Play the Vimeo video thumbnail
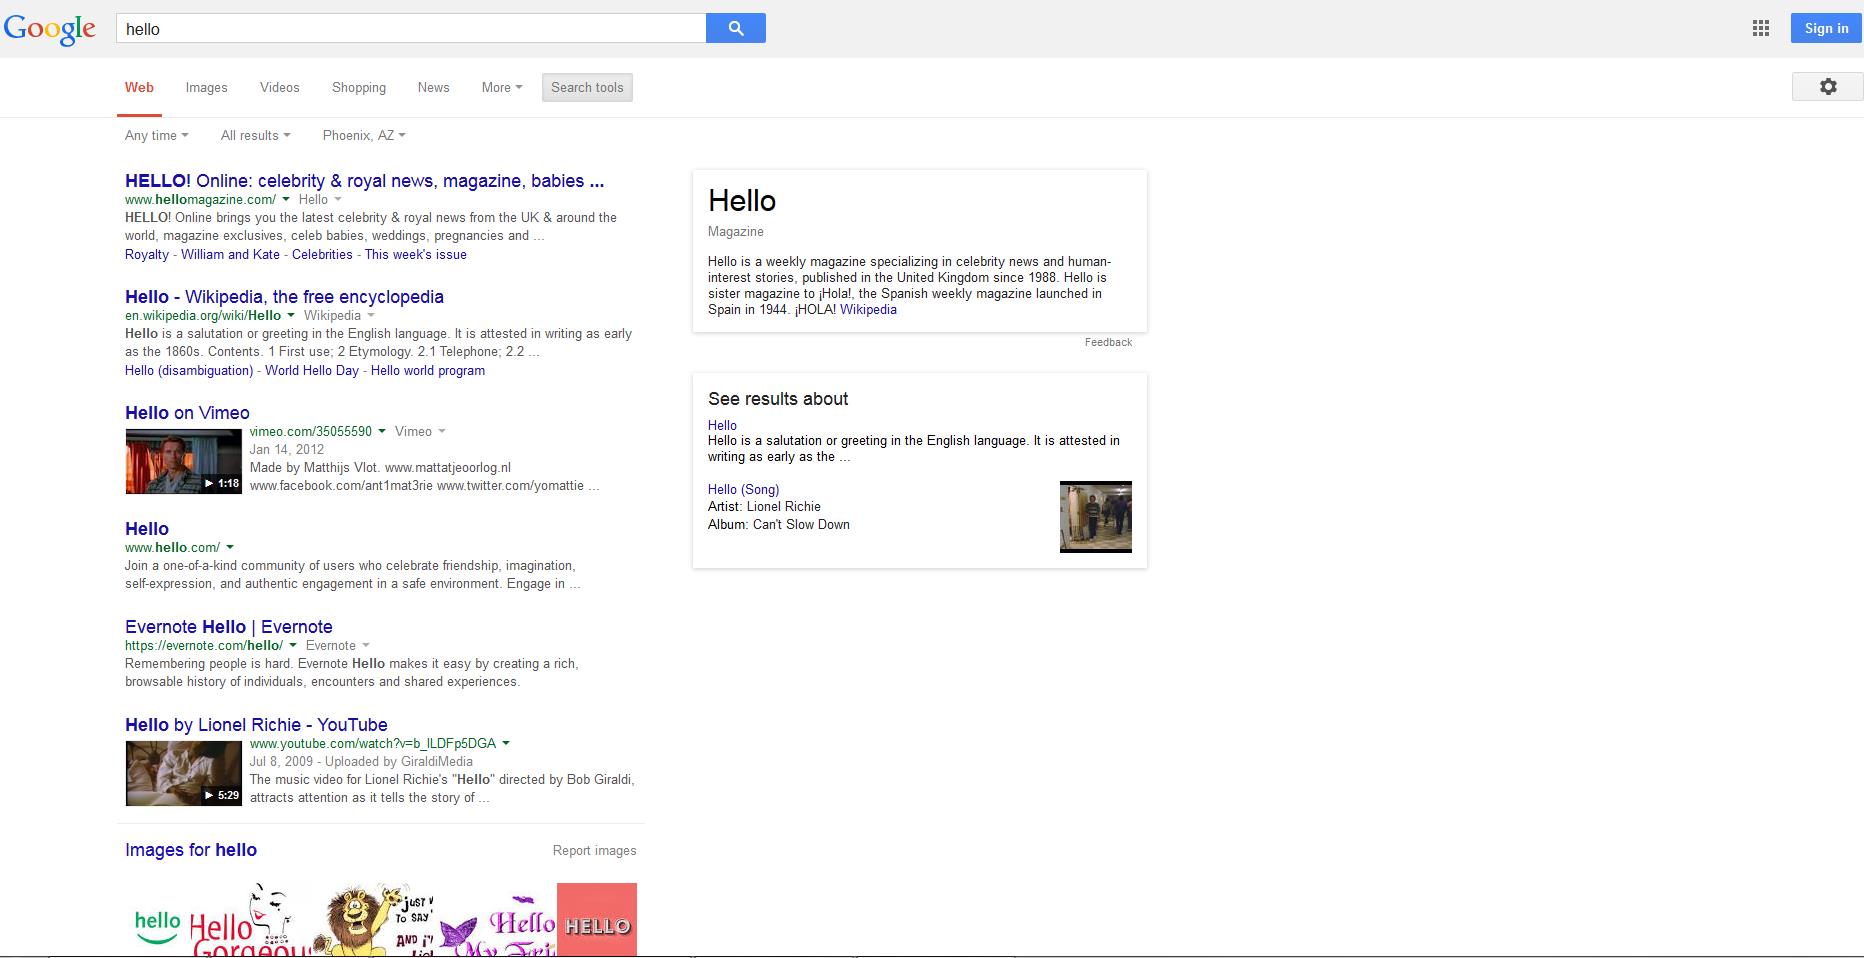The width and height of the screenshot is (1864, 958). (x=183, y=461)
